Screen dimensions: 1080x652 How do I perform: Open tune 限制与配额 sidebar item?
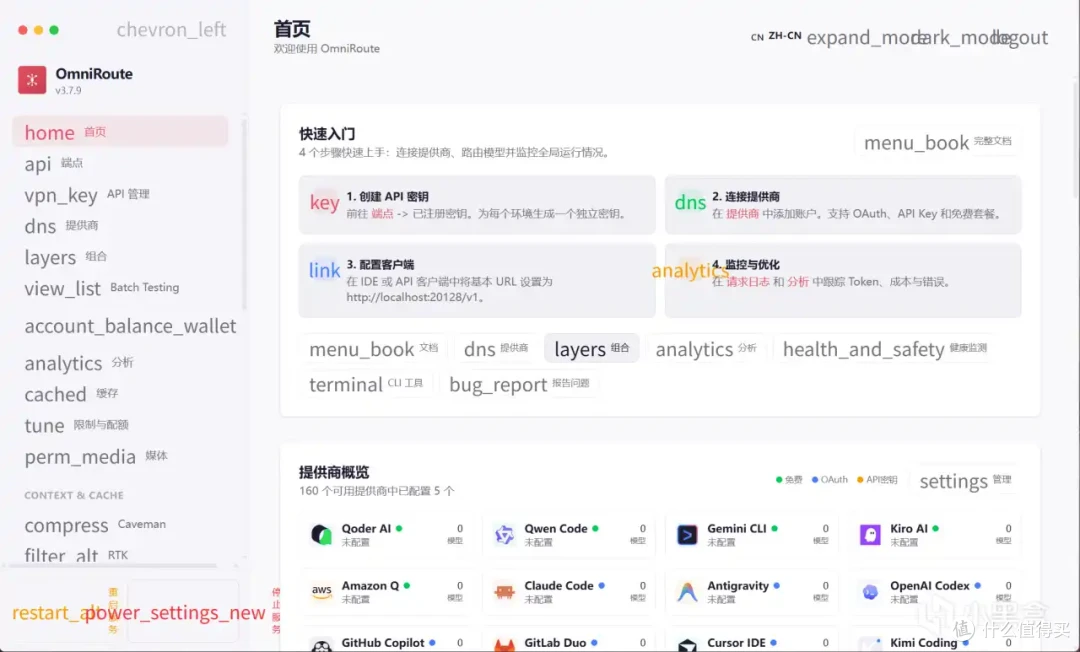pyautogui.click(x=120, y=425)
